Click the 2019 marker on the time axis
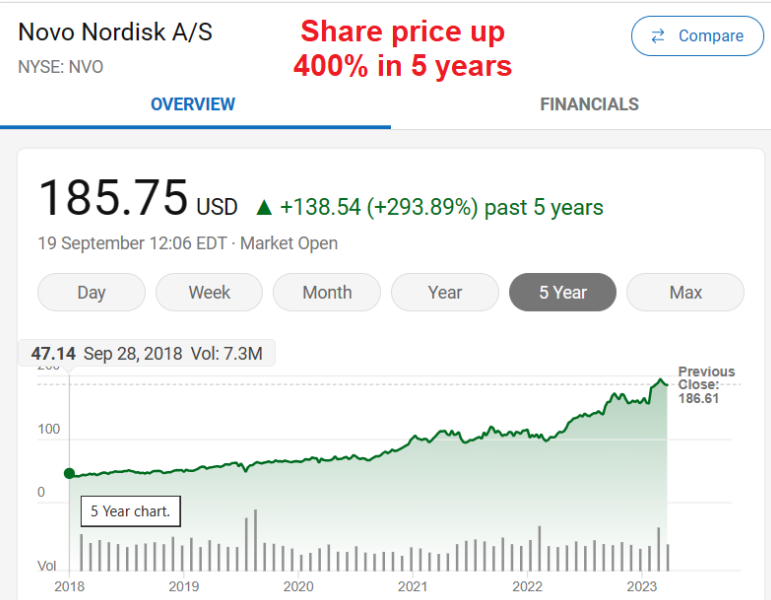 coord(184,586)
